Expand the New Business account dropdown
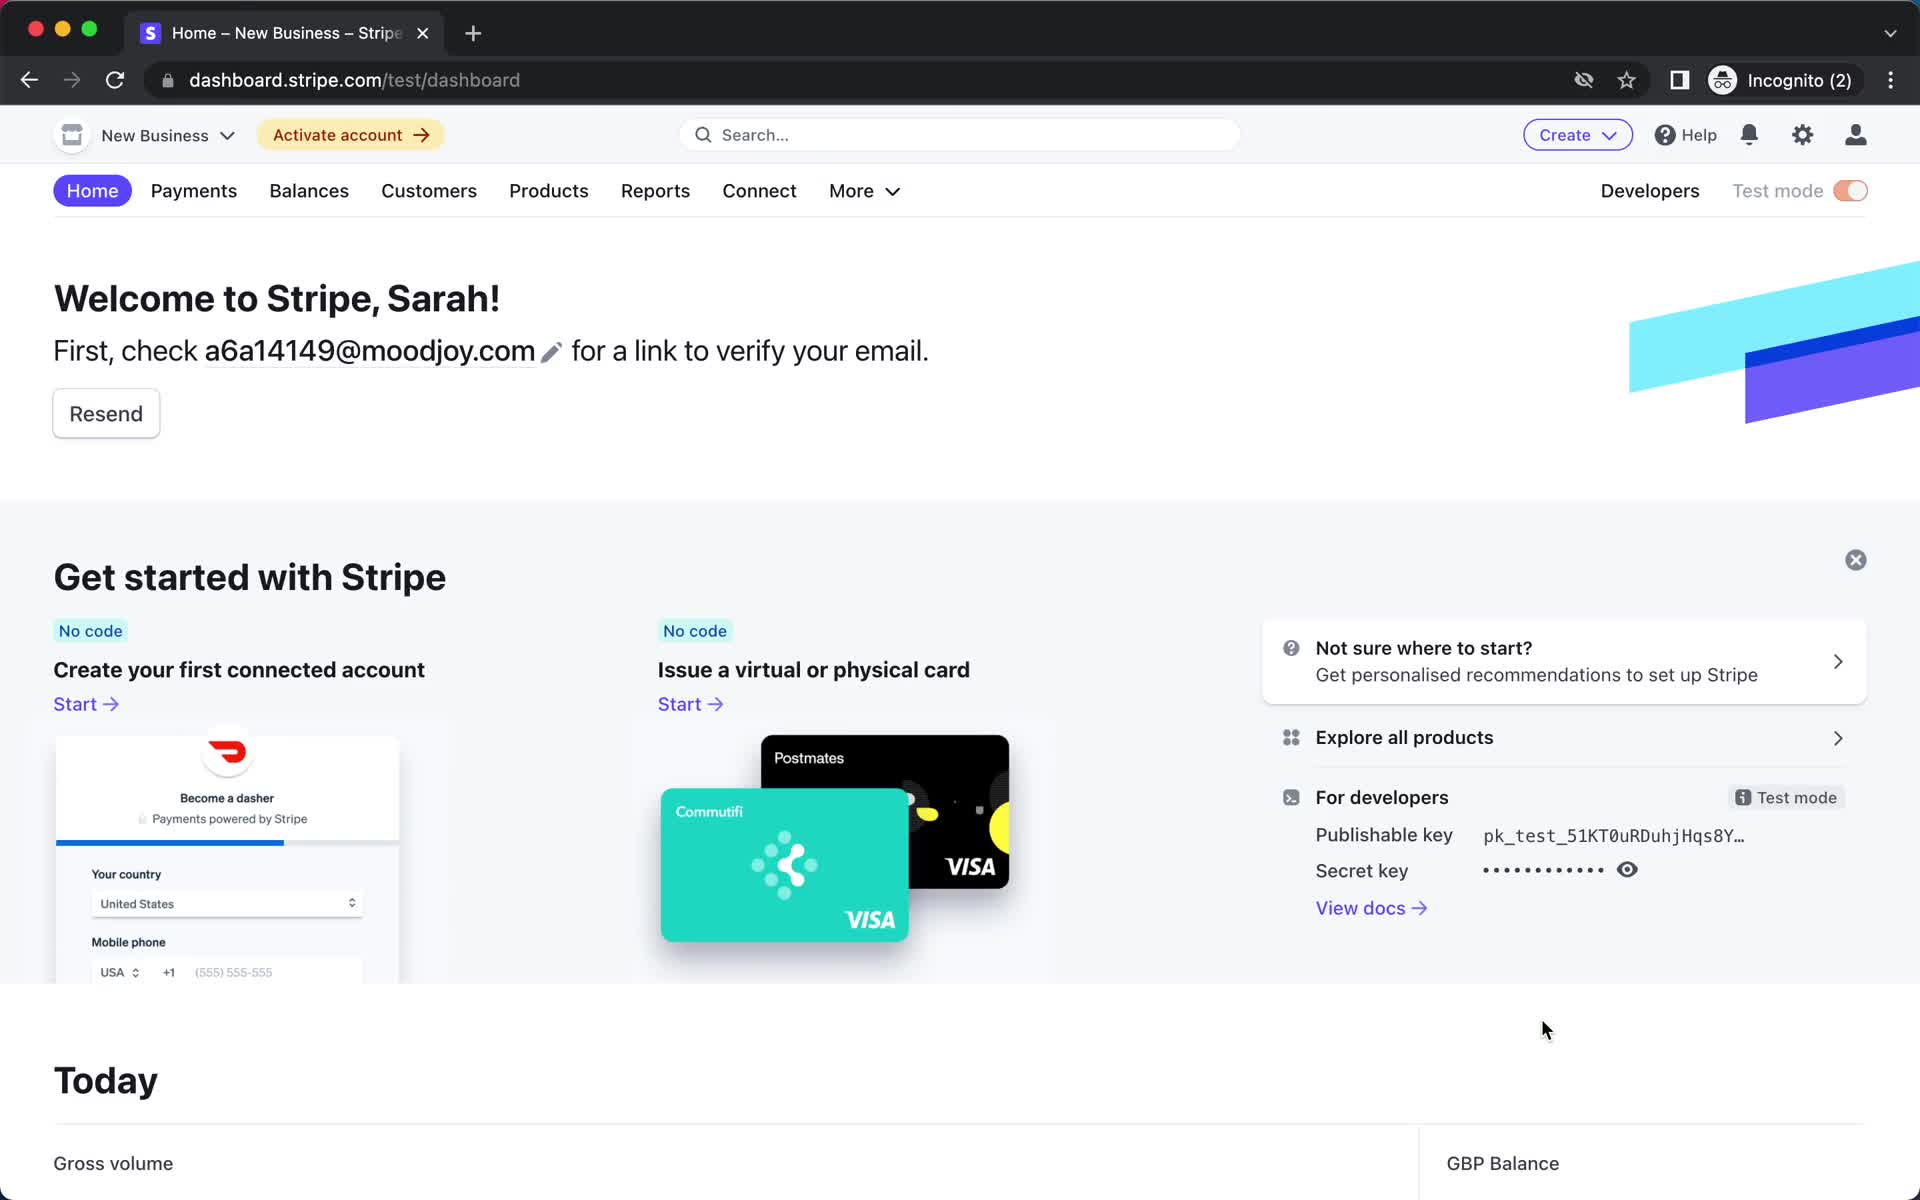 pos(227,135)
